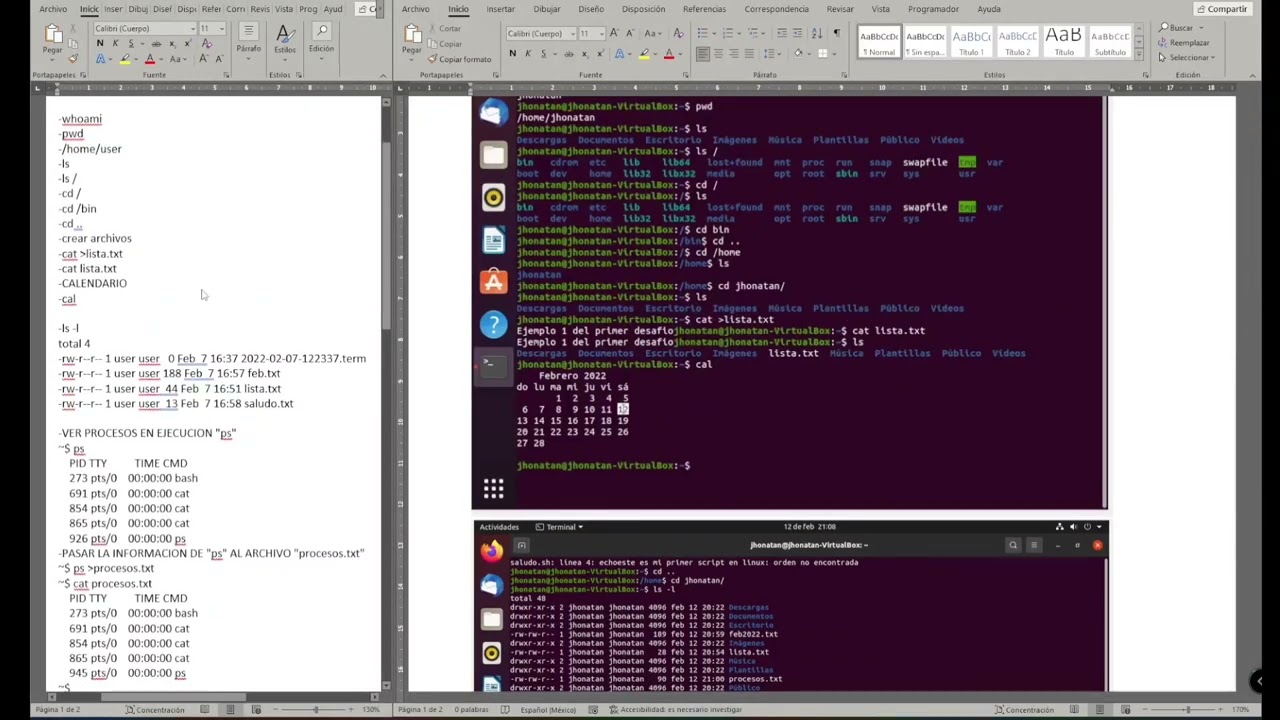Open Insertar tab in right Word window
This screenshot has height=720, width=1280.
click(x=500, y=9)
